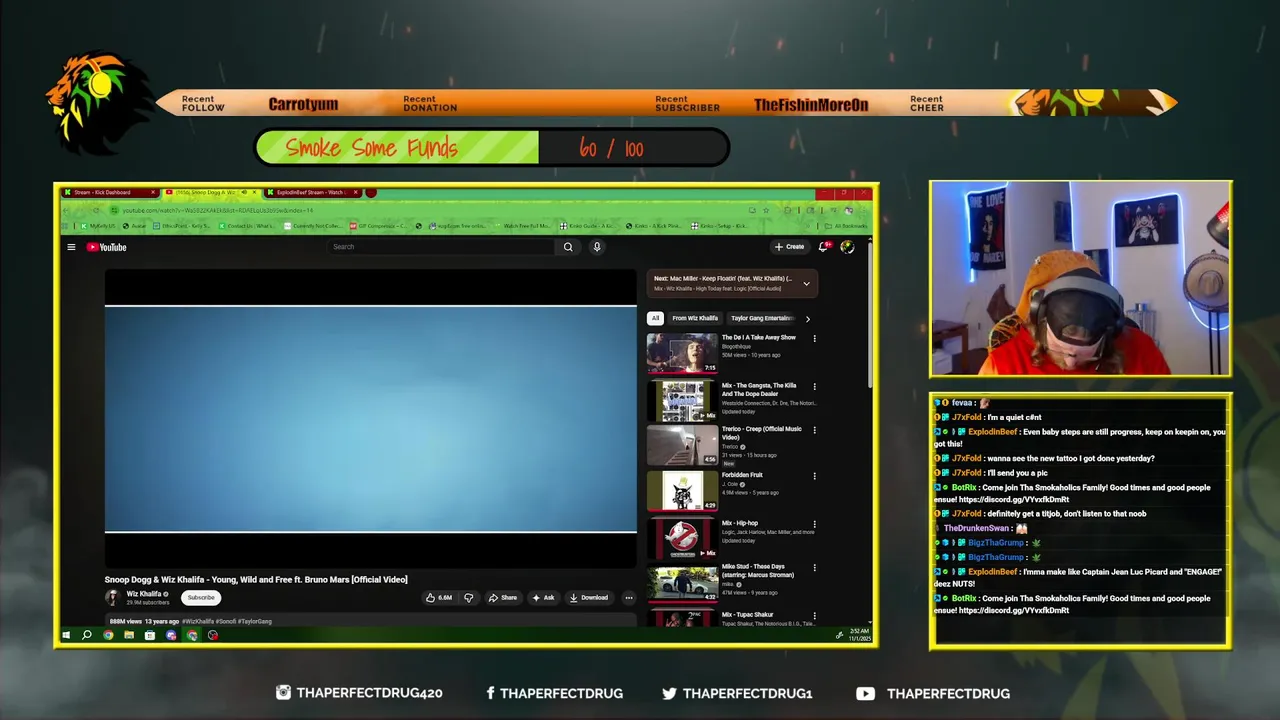Subscribe to Wiz Khalifa channel

[201, 597]
